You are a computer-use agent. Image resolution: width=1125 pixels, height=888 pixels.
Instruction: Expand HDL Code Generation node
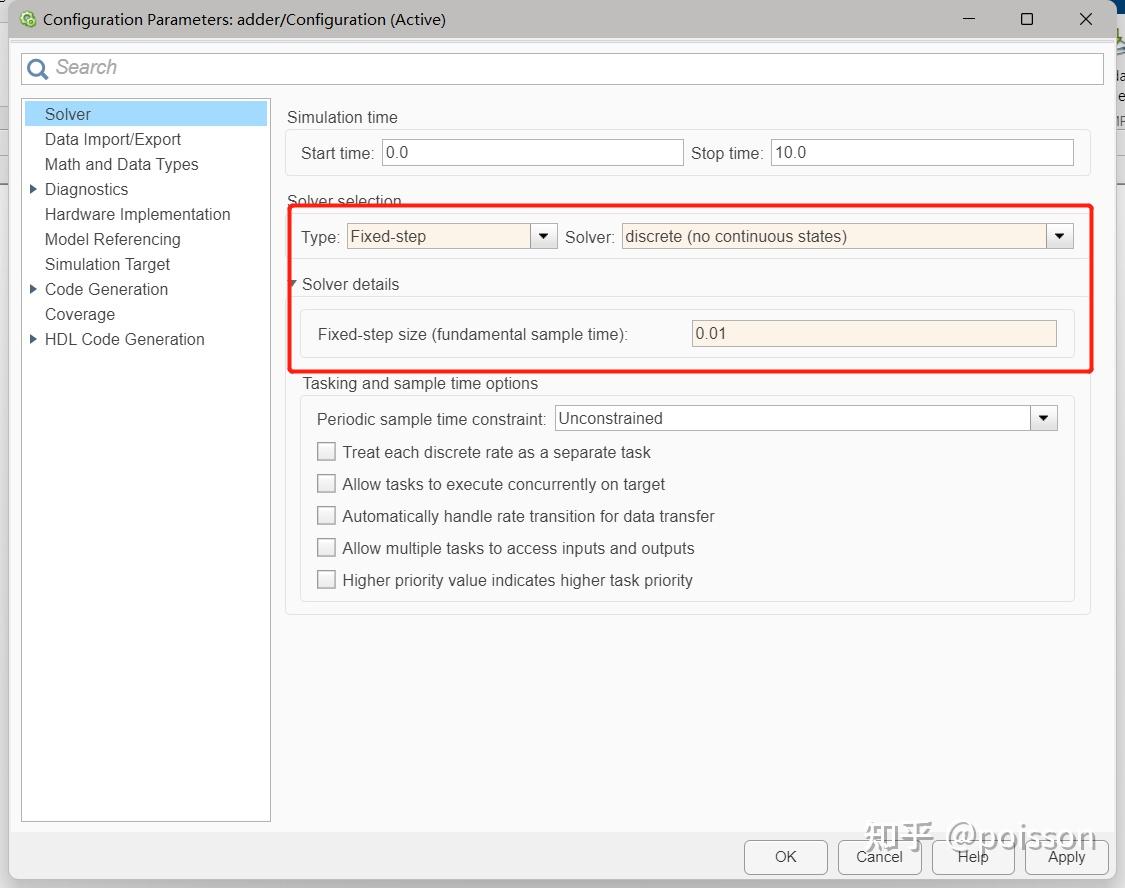(x=34, y=339)
